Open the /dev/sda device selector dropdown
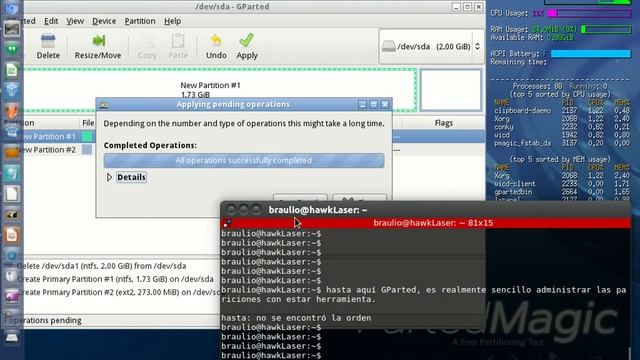640x360 pixels. tap(431, 47)
